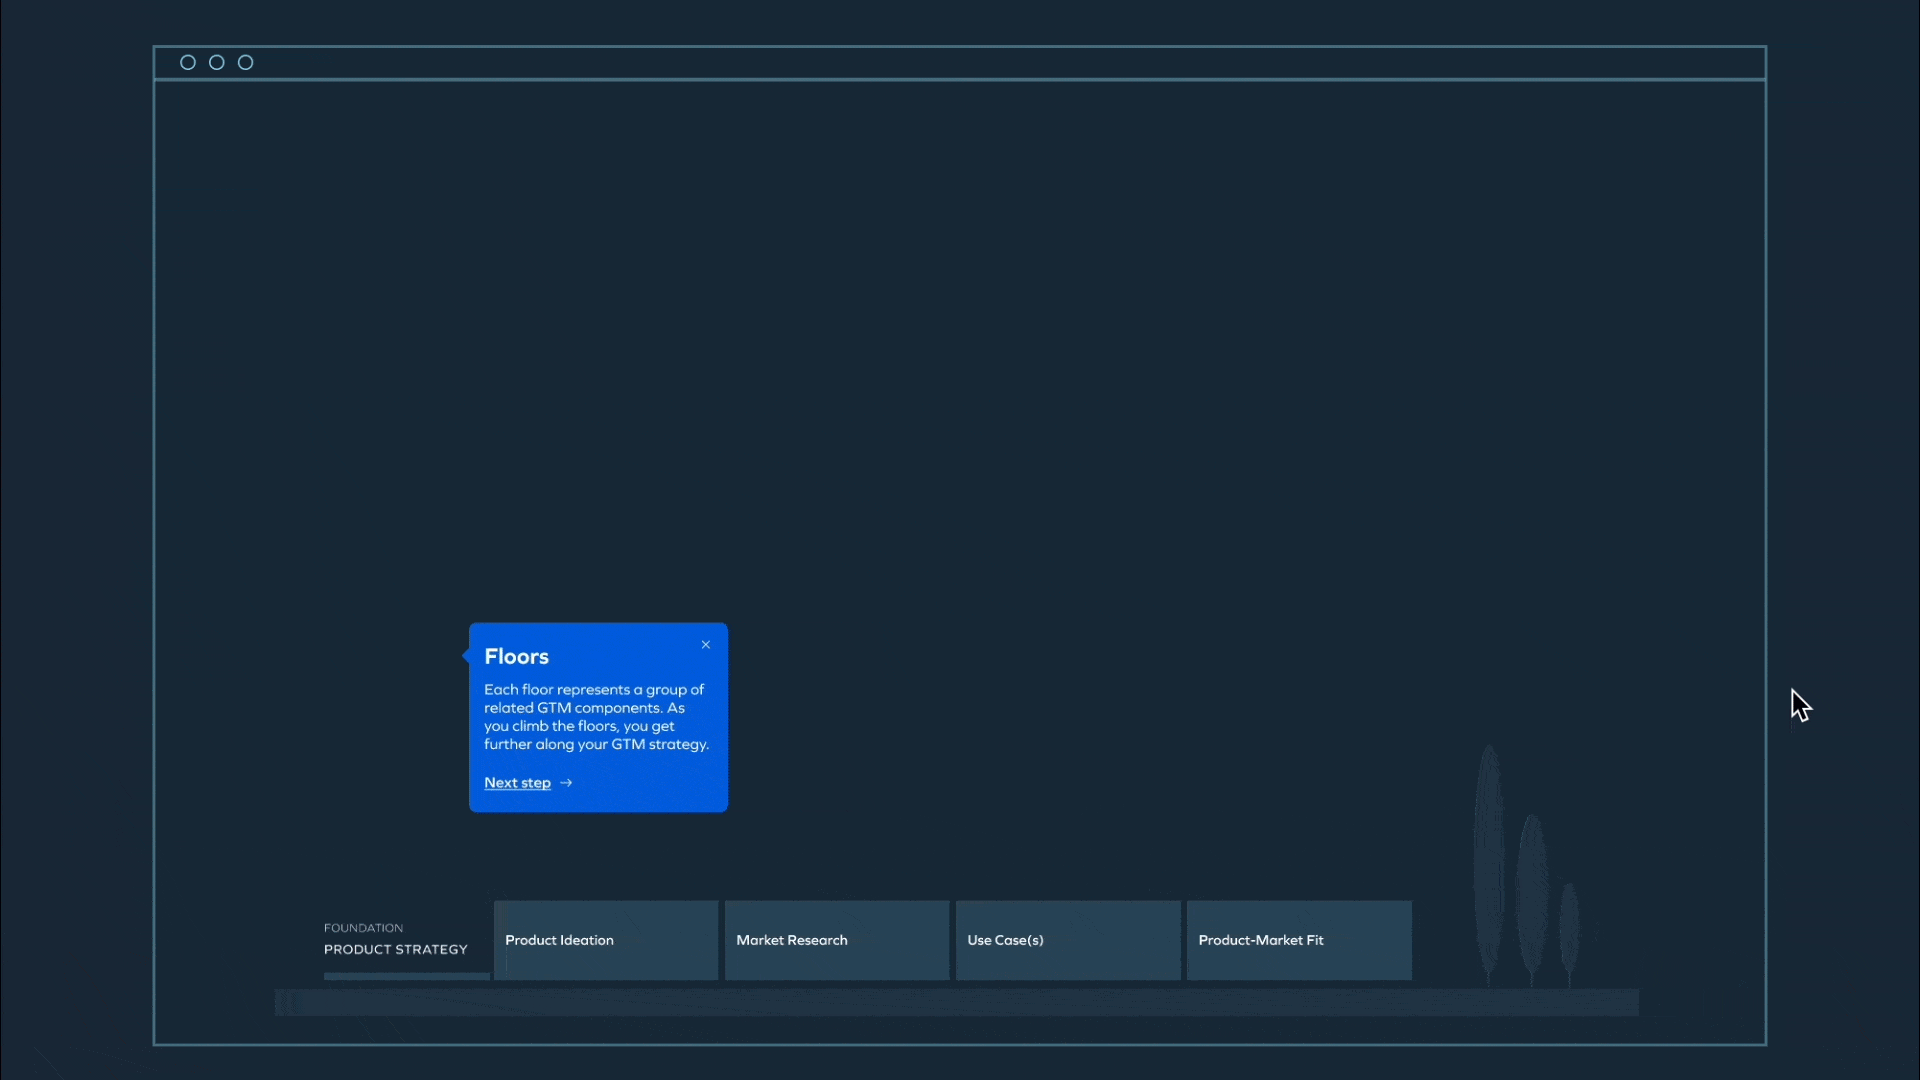Click the smallest tree illustration

pyautogui.click(x=1569, y=930)
